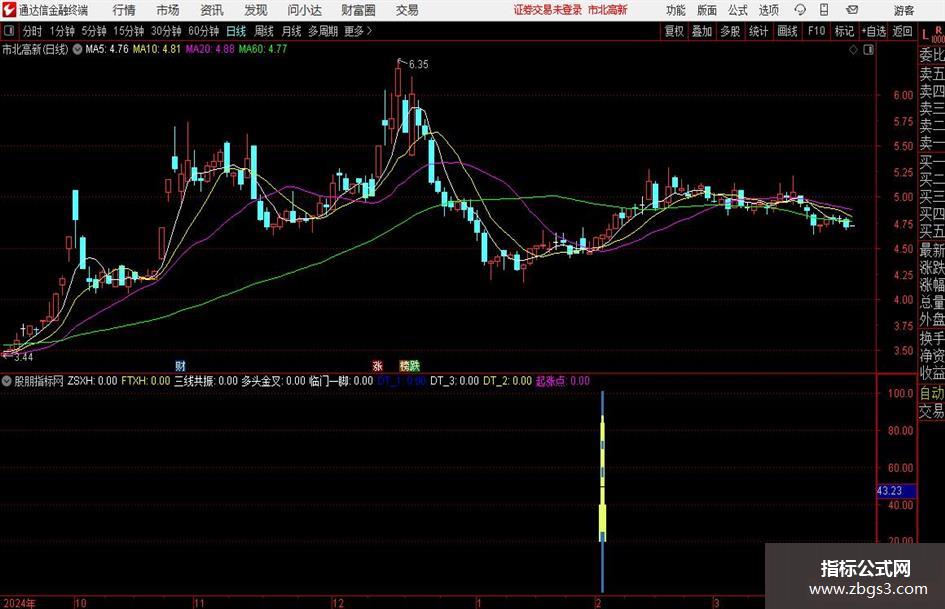This screenshot has height=609, width=945.
Task: Open the mail envelope icon
Action: tap(852, 10)
